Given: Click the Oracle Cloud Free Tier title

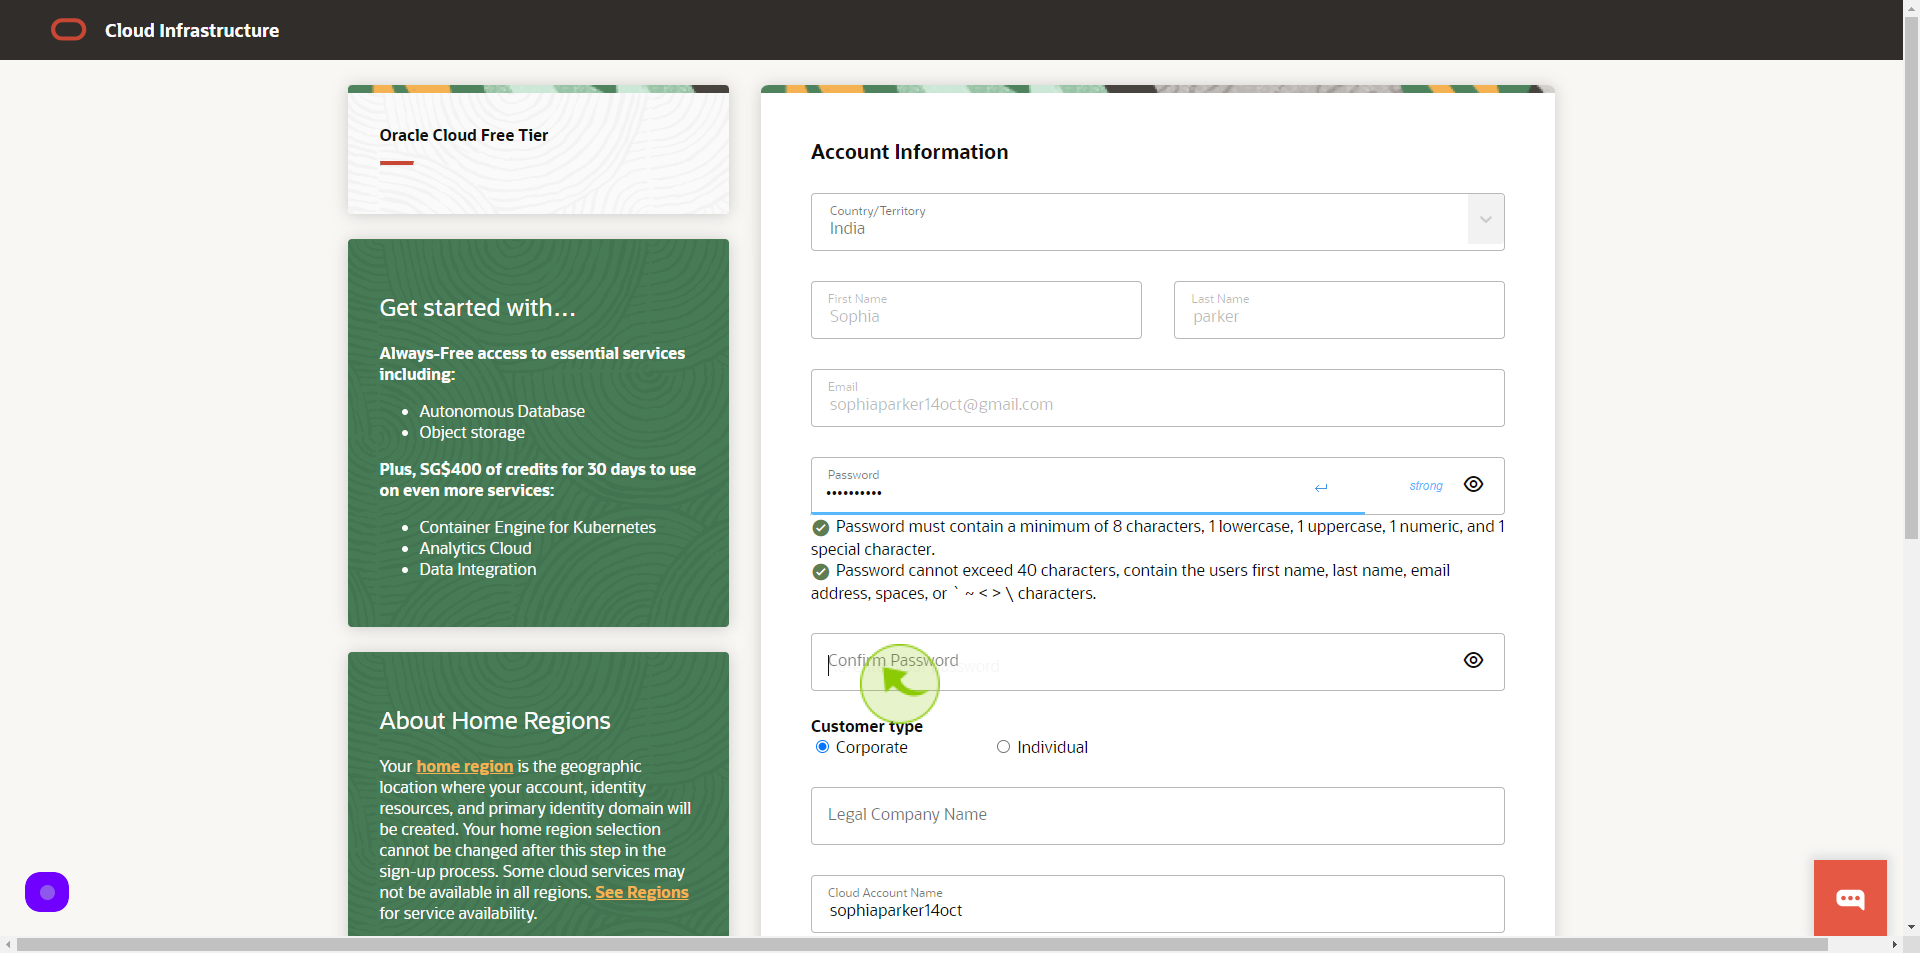Looking at the screenshot, I should point(464,135).
